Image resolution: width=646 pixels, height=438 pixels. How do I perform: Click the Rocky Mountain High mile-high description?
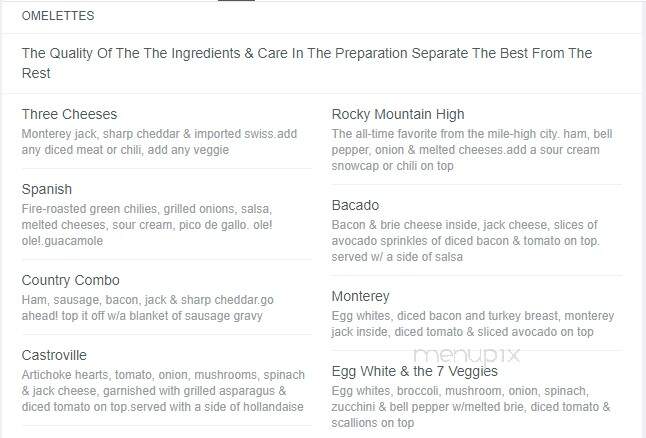[472, 150]
